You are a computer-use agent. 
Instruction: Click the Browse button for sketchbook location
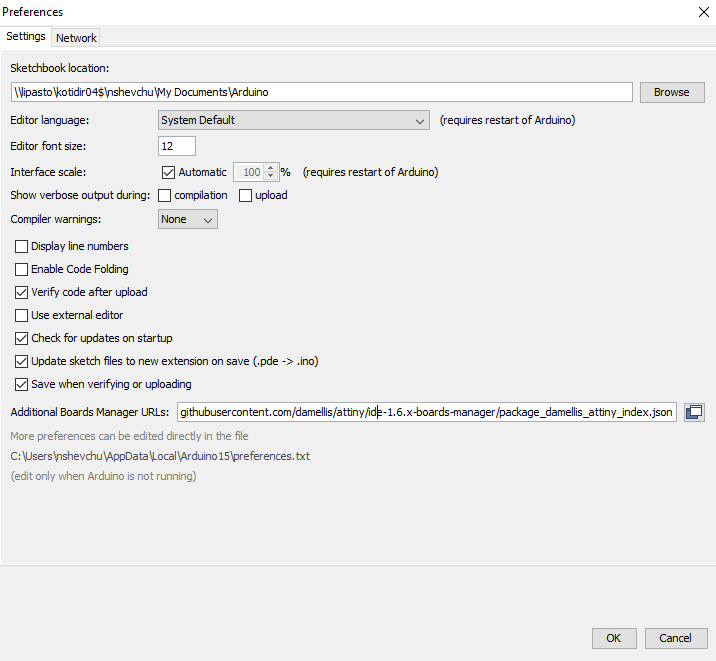pos(672,92)
